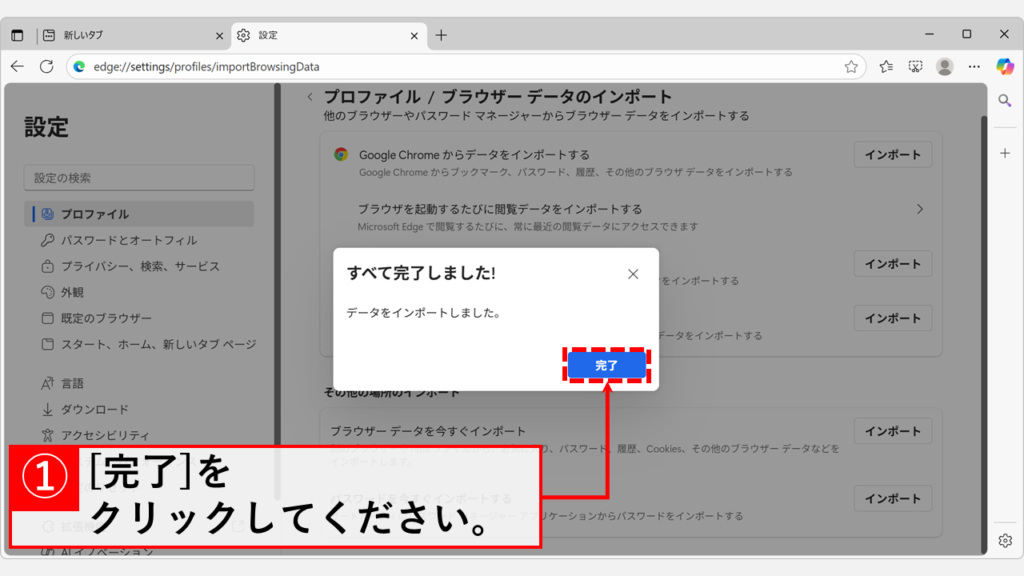Select the 設定 tab

click(x=328, y=35)
